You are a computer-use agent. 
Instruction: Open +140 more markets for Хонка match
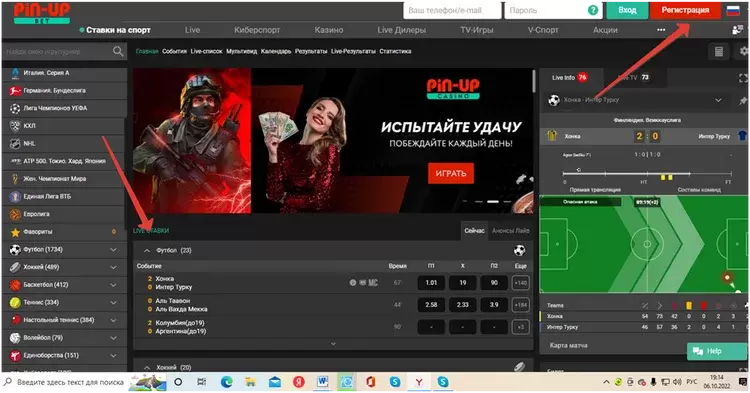click(x=520, y=283)
